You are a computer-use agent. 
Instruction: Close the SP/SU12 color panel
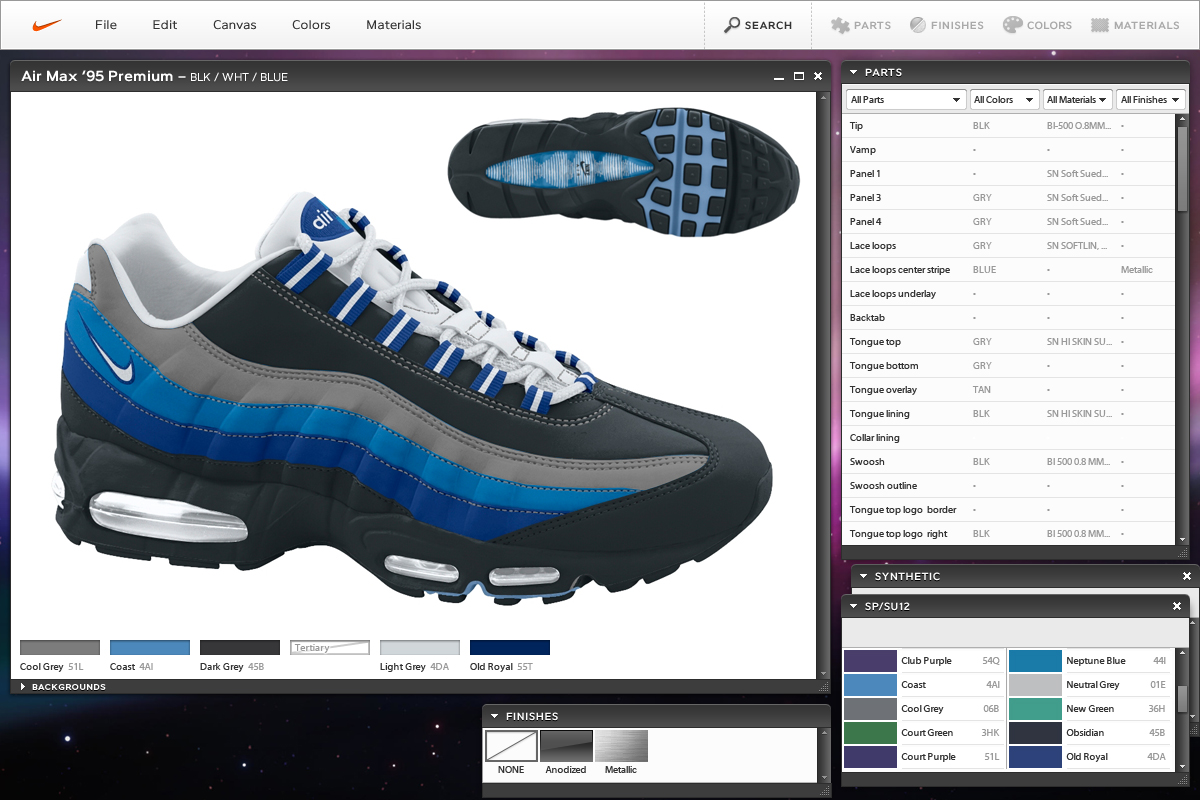point(1177,606)
